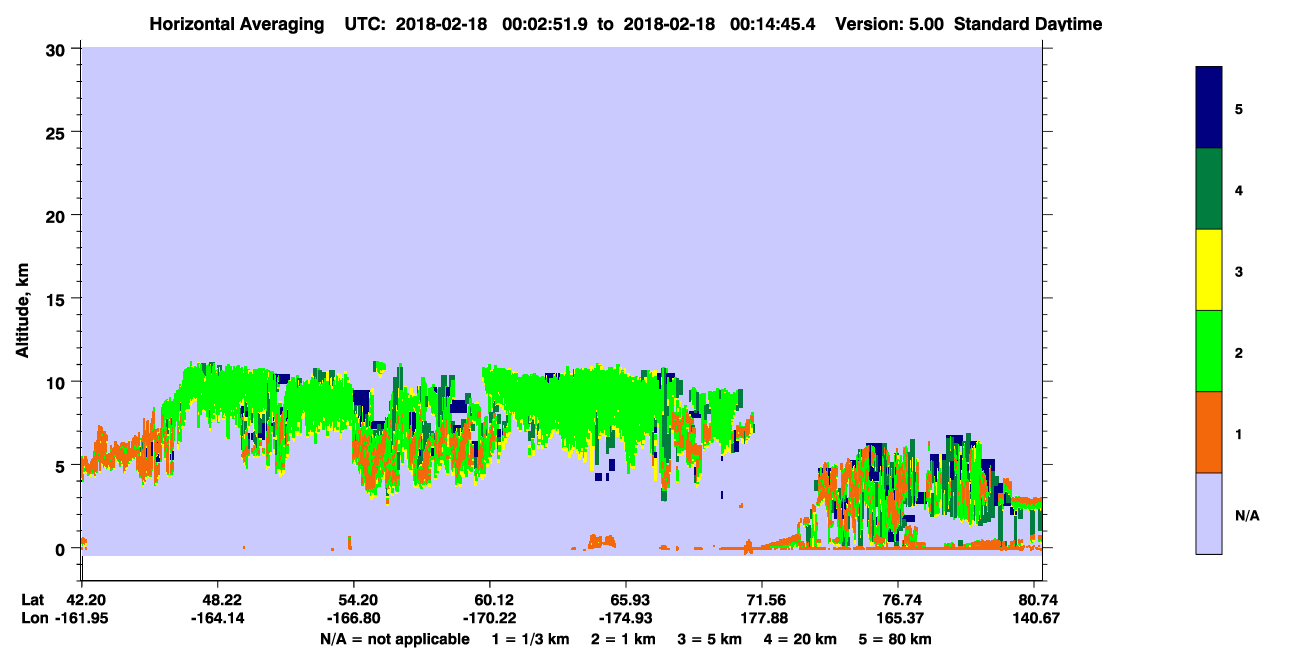
Task: Click the y-axis tick label 10
Action: [58, 382]
